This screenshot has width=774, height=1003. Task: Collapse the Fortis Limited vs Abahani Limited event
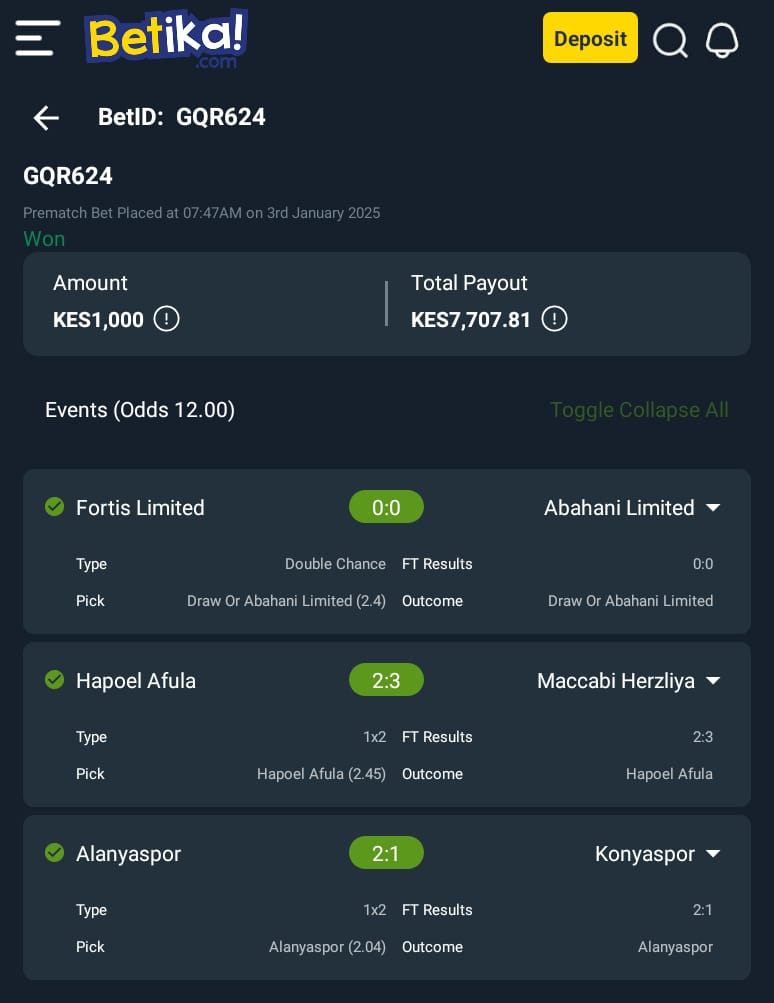(x=713, y=507)
